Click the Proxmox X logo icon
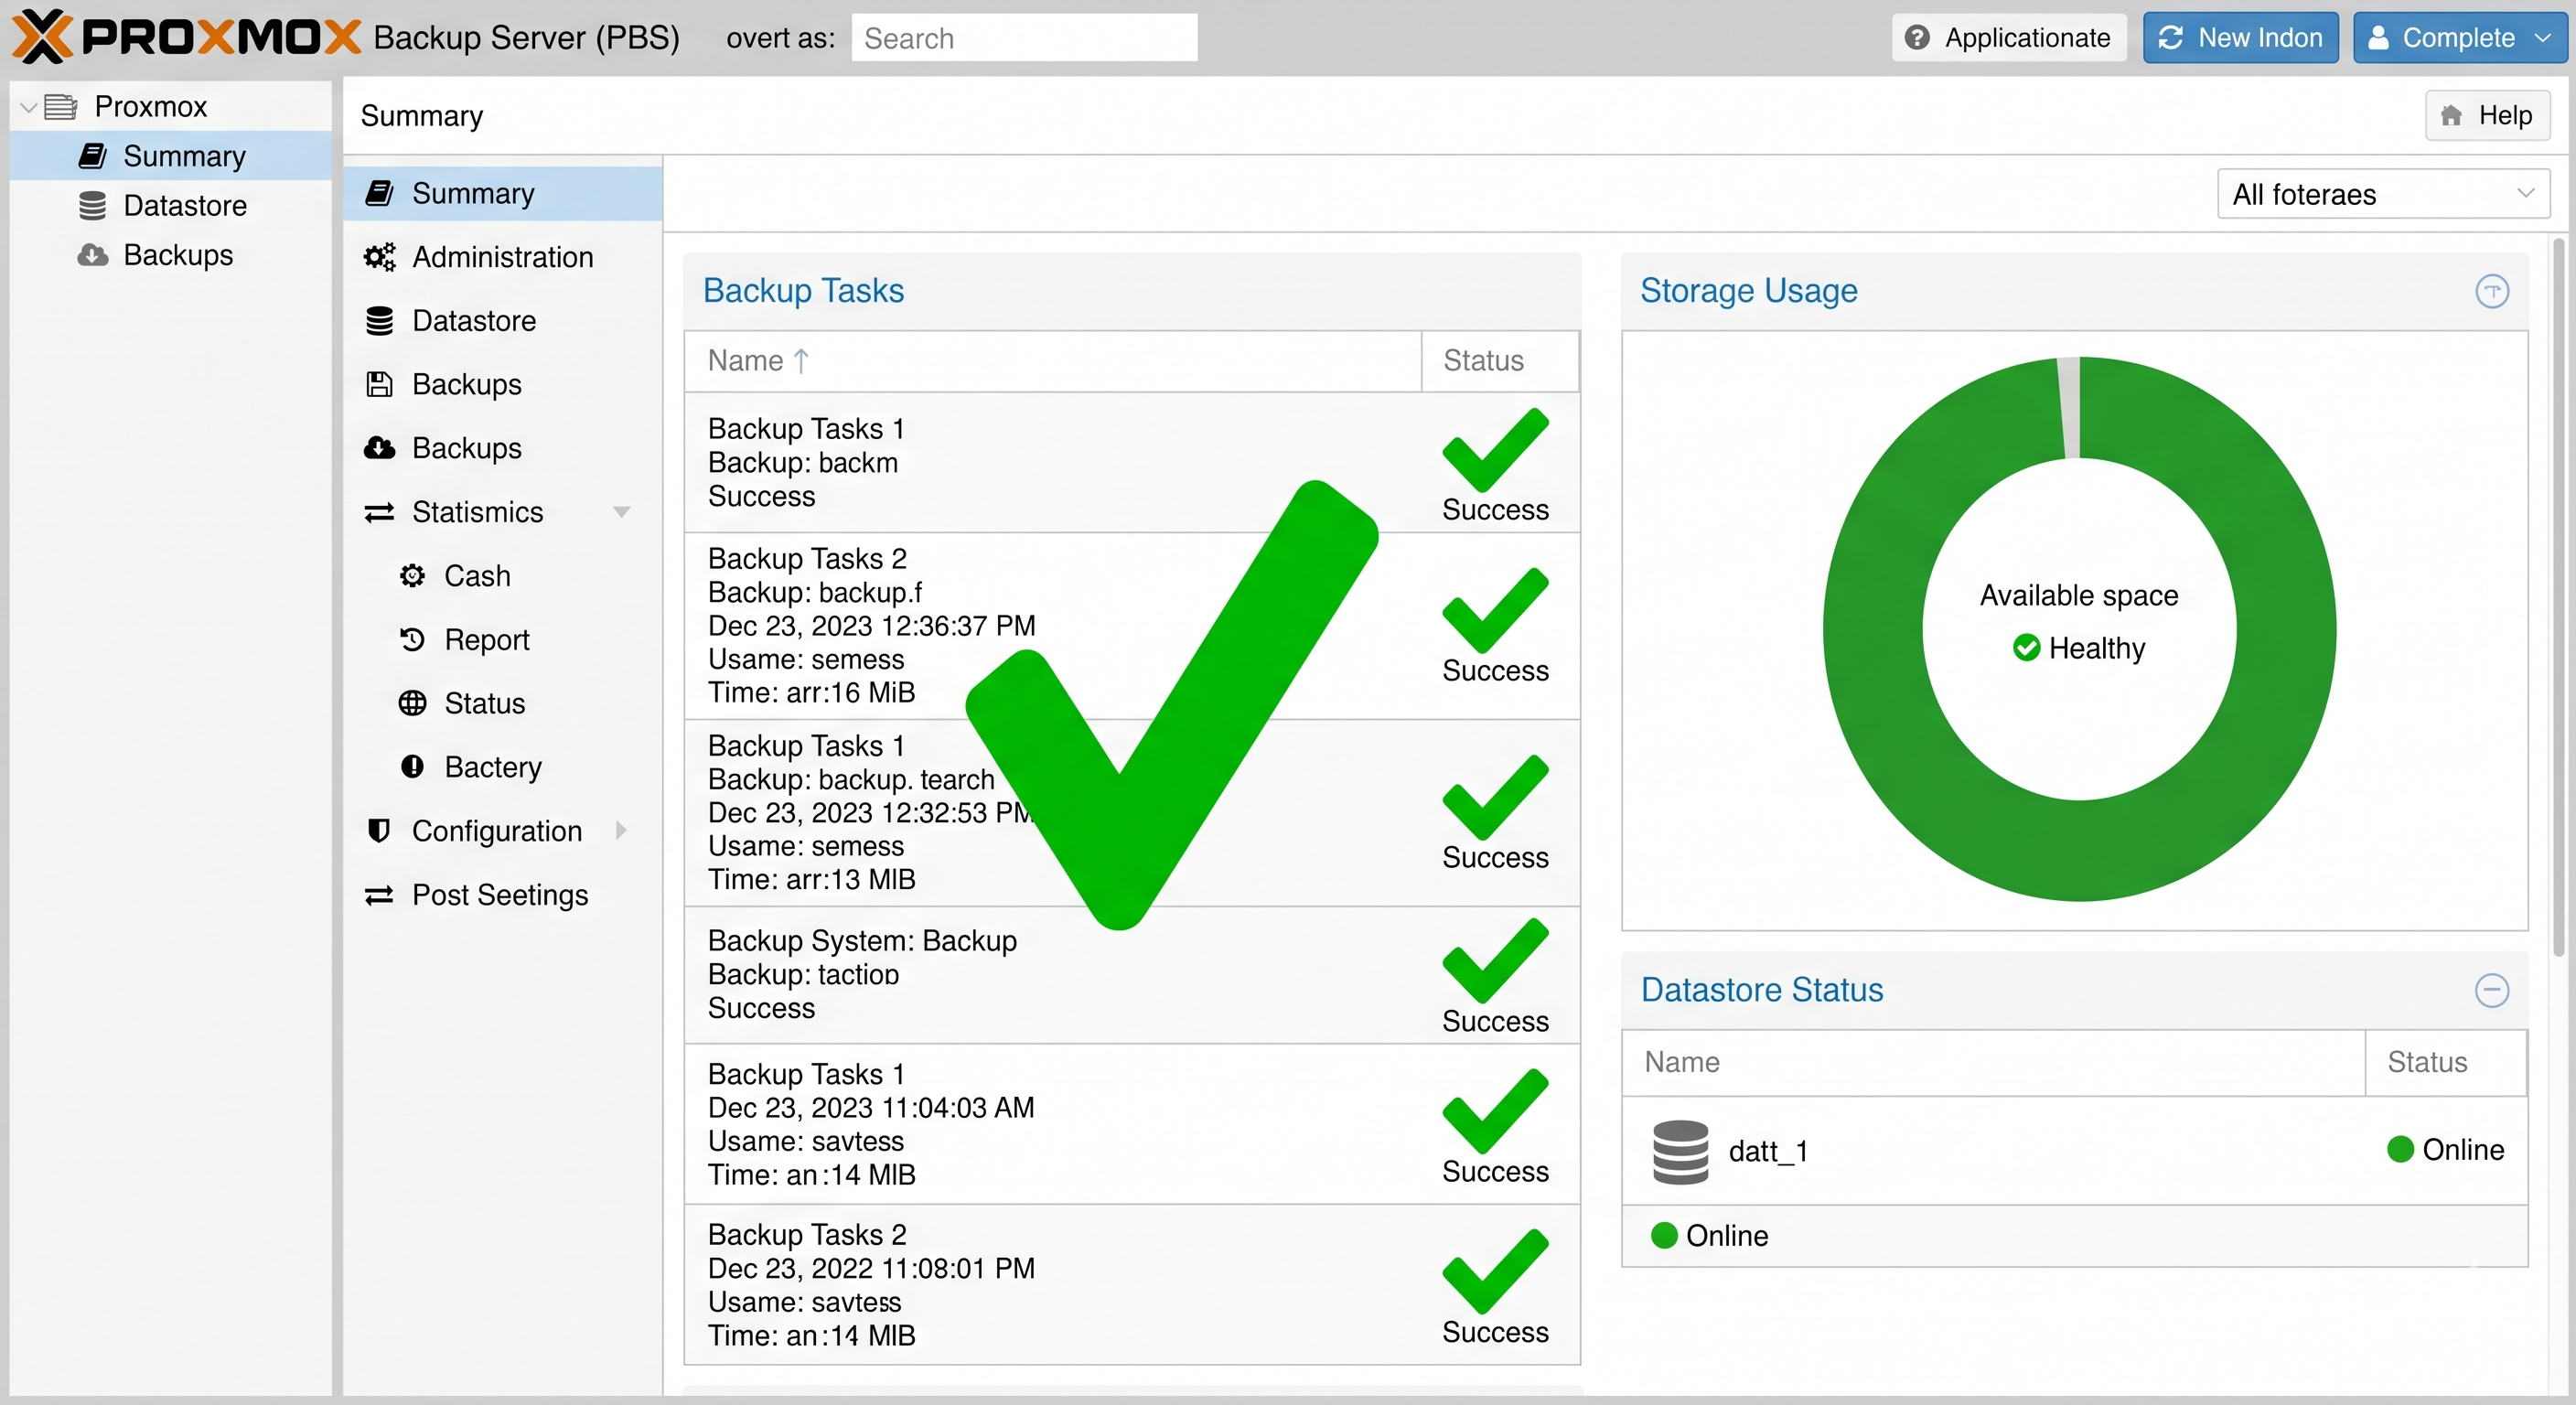 pyautogui.click(x=43, y=37)
